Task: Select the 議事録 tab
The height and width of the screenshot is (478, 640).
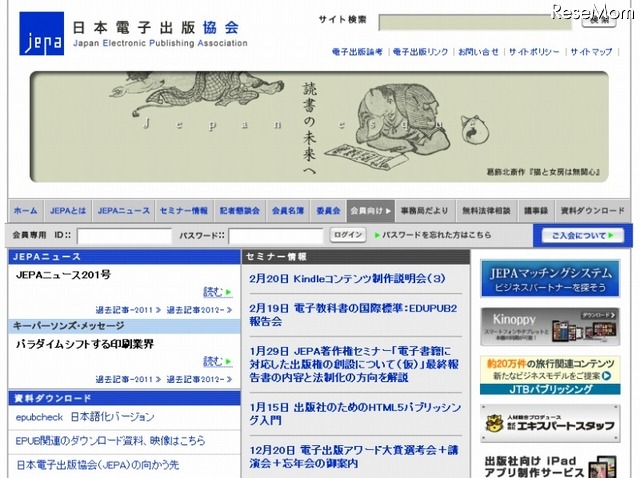Action: coord(536,211)
